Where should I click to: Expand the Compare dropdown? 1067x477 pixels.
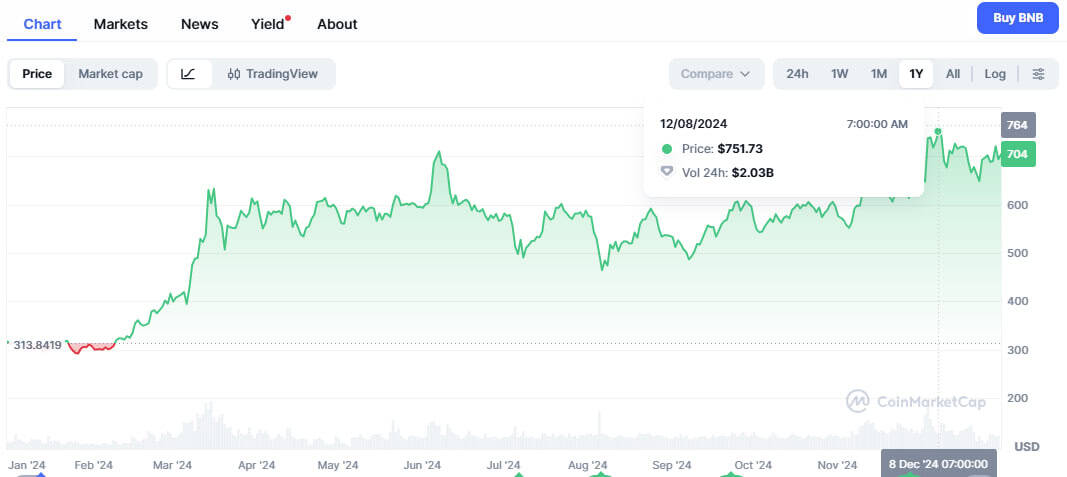(715, 74)
